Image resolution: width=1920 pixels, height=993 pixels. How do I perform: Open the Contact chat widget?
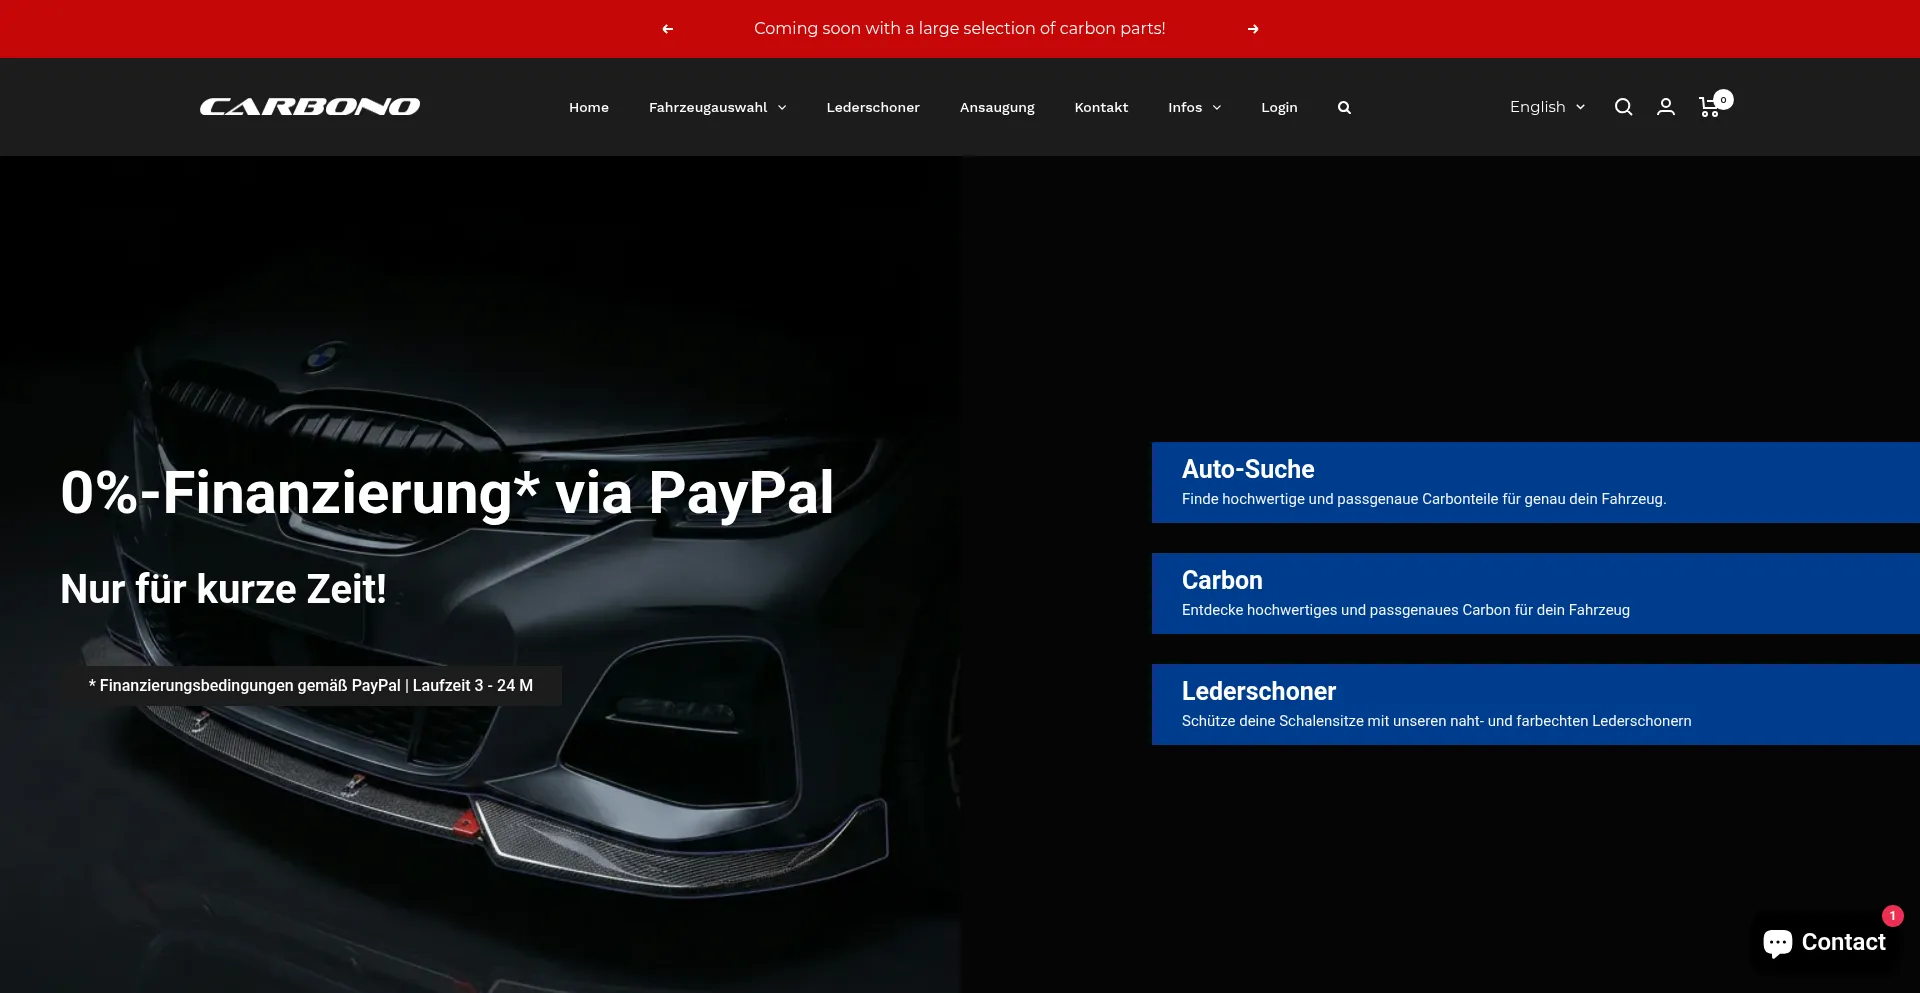pos(1825,942)
